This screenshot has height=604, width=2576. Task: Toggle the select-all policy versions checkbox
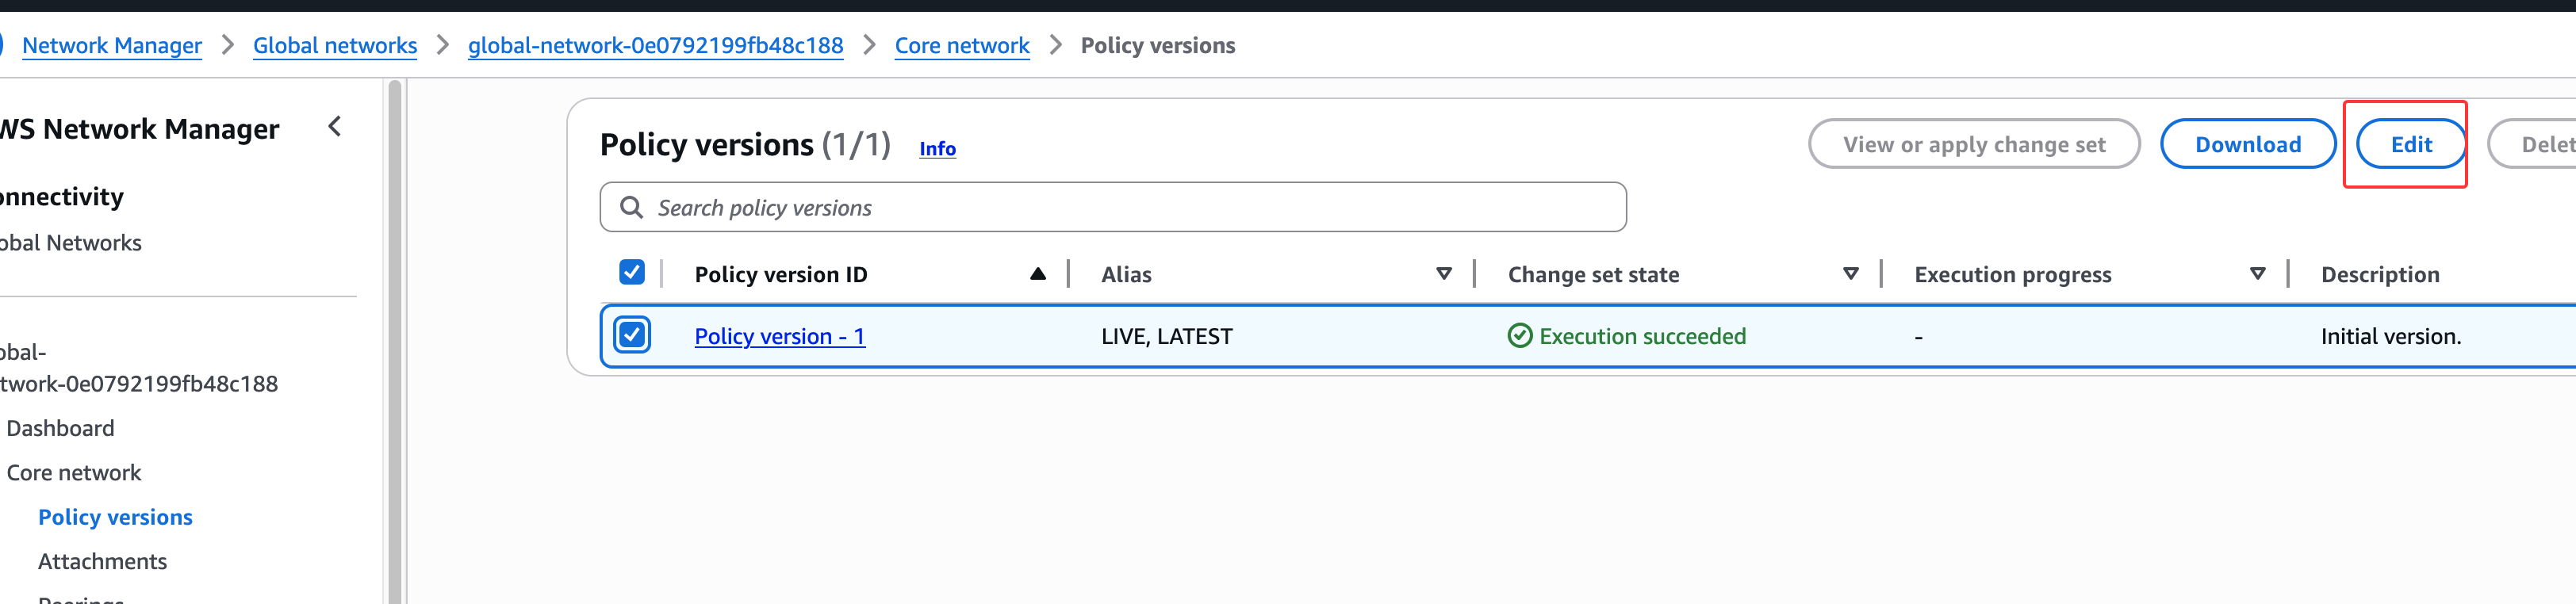632,272
